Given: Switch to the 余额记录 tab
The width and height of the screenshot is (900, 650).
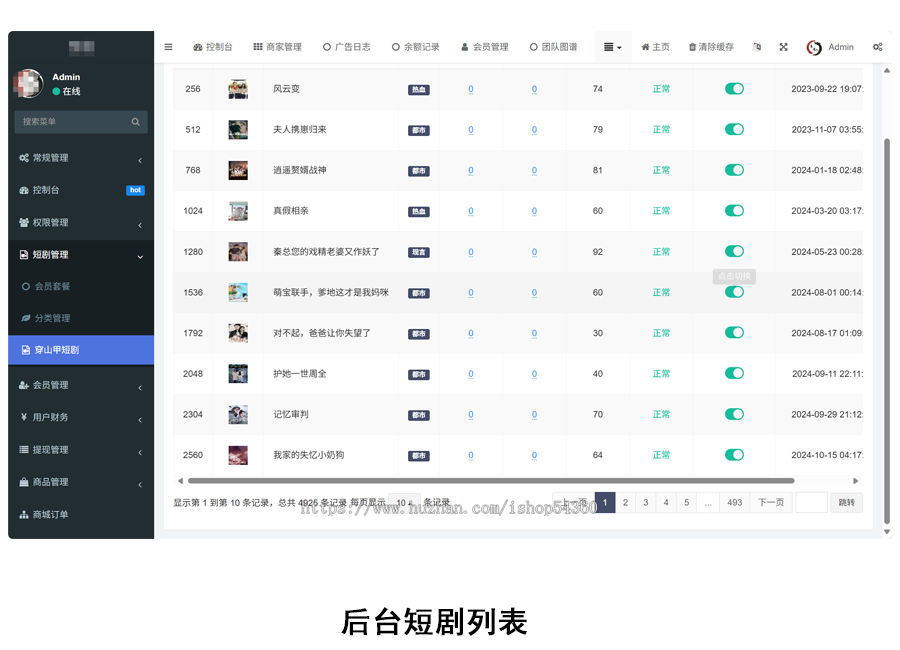Looking at the screenshot, I should tap(416, 47).
